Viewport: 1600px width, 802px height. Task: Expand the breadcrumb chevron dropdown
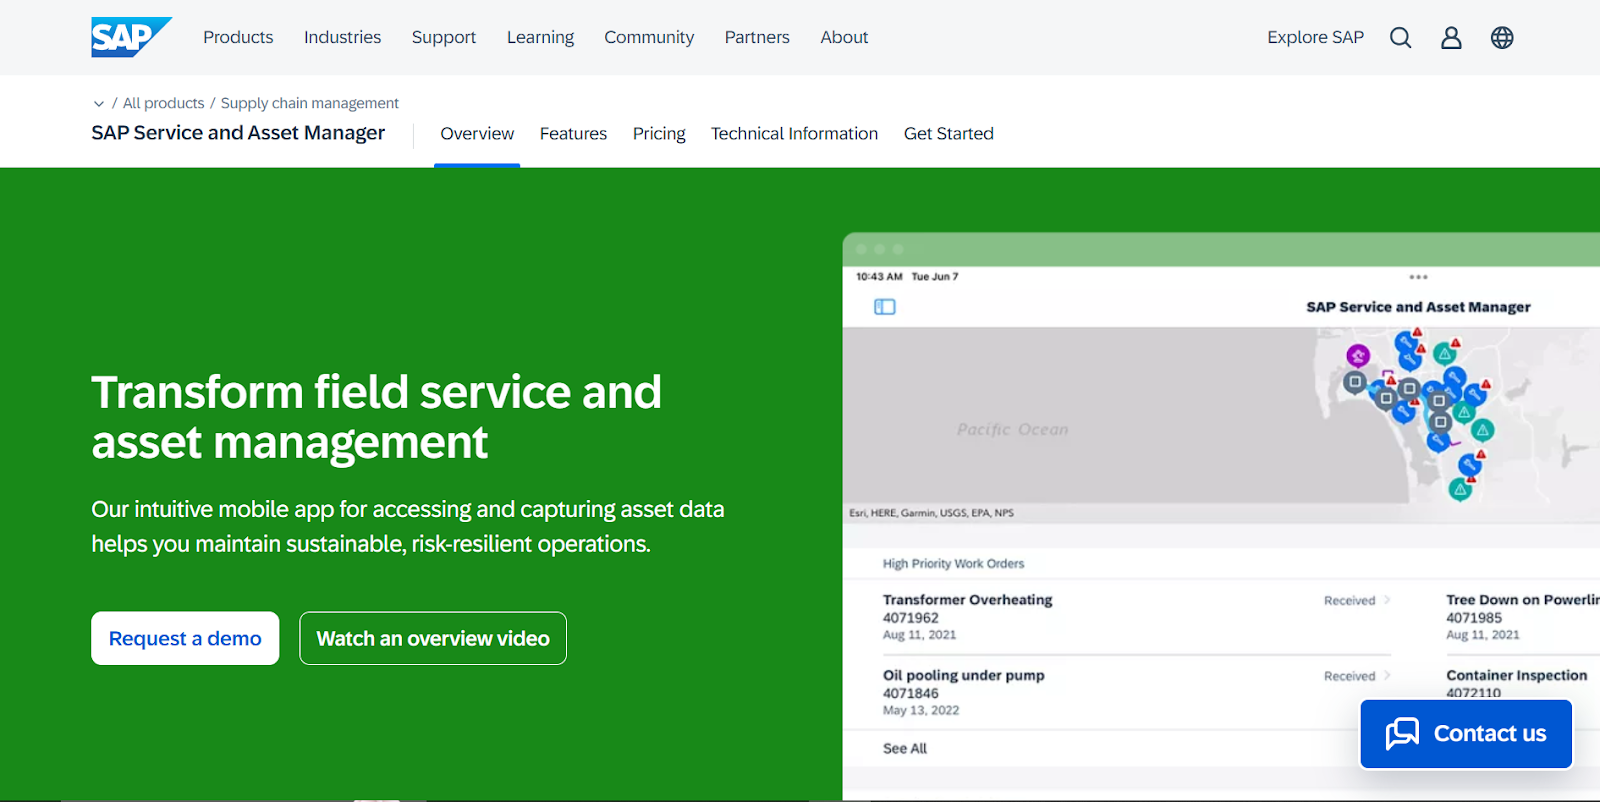tap(99, 104)
